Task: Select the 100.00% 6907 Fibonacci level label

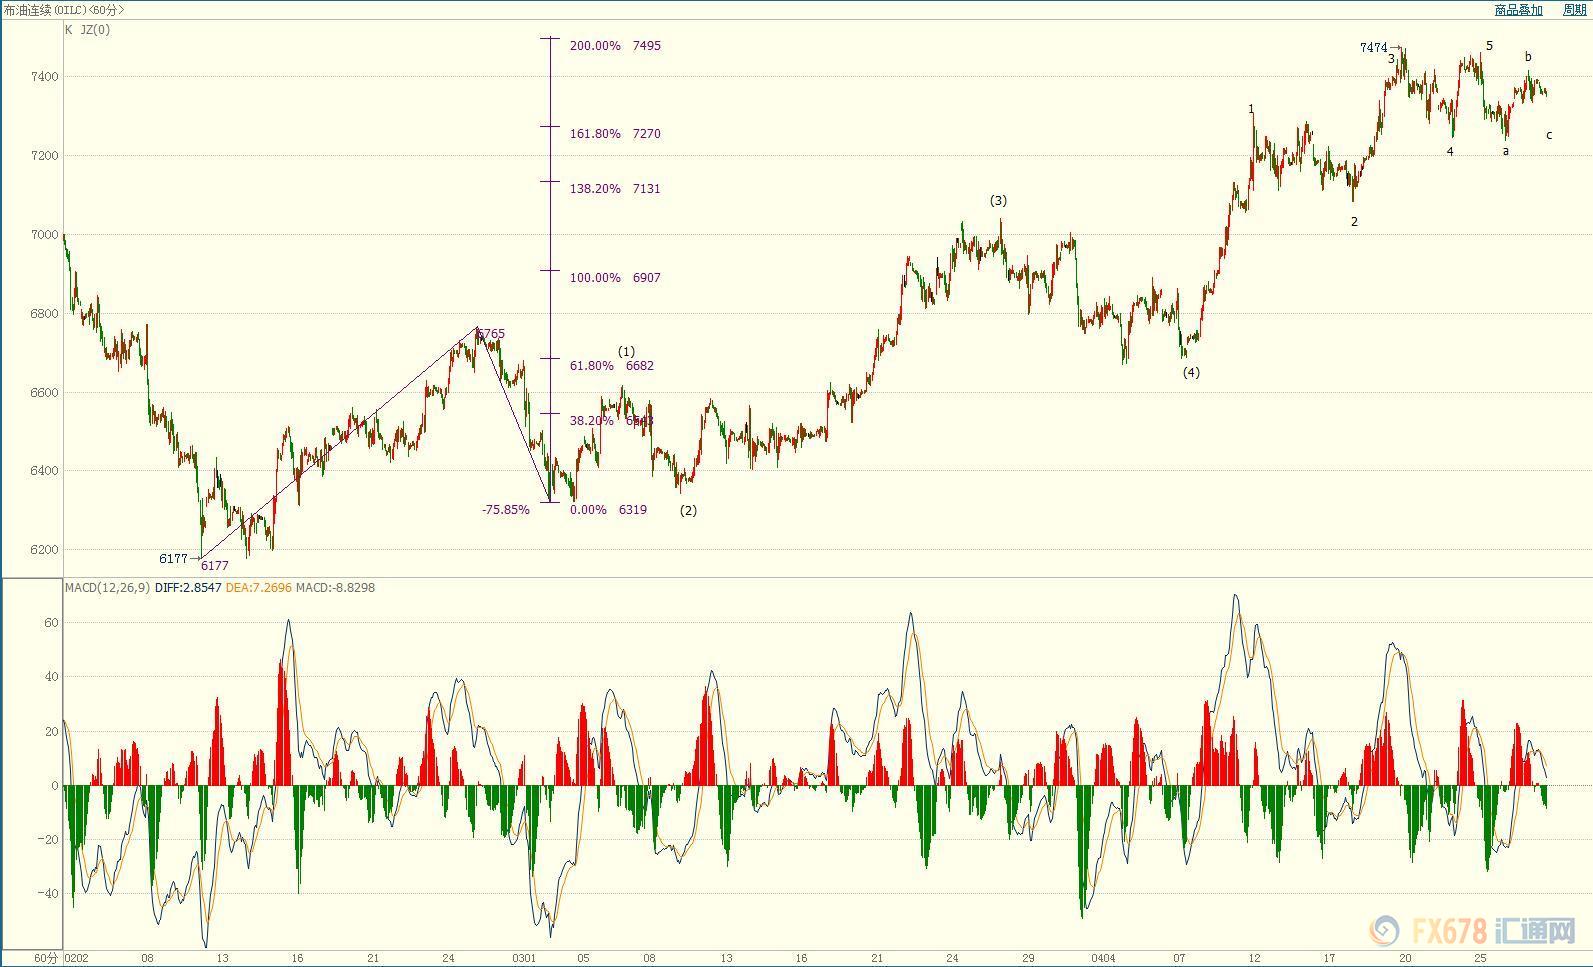Action: pos(615,278)
